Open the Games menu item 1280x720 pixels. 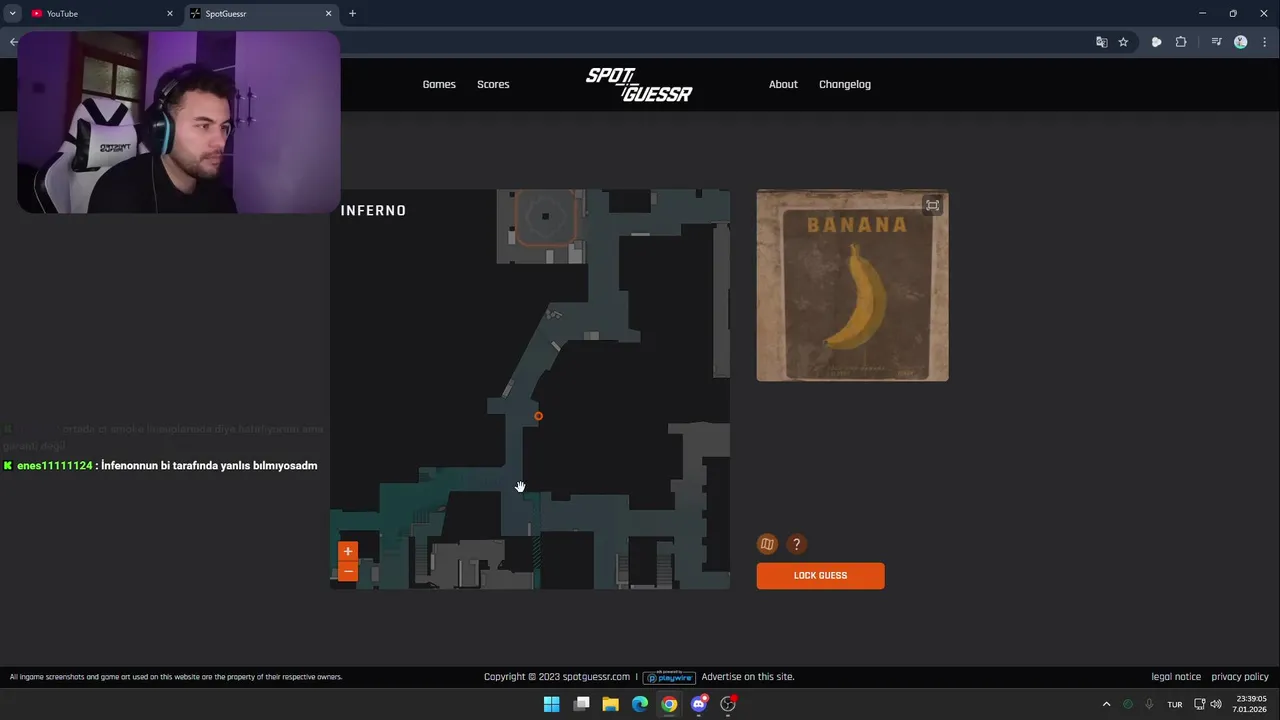click(439, 84)
